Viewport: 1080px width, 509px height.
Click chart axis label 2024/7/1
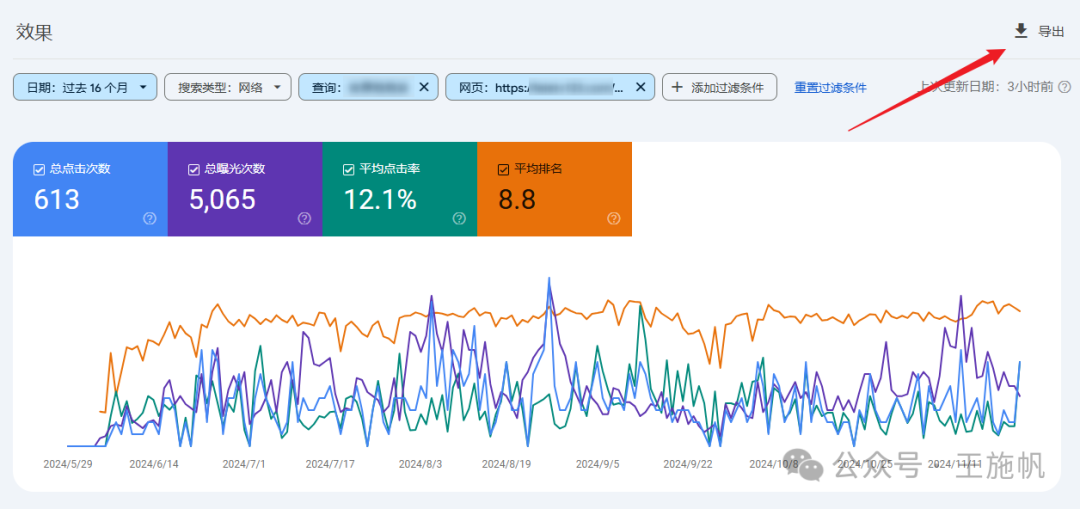click(x=243, y=464)
